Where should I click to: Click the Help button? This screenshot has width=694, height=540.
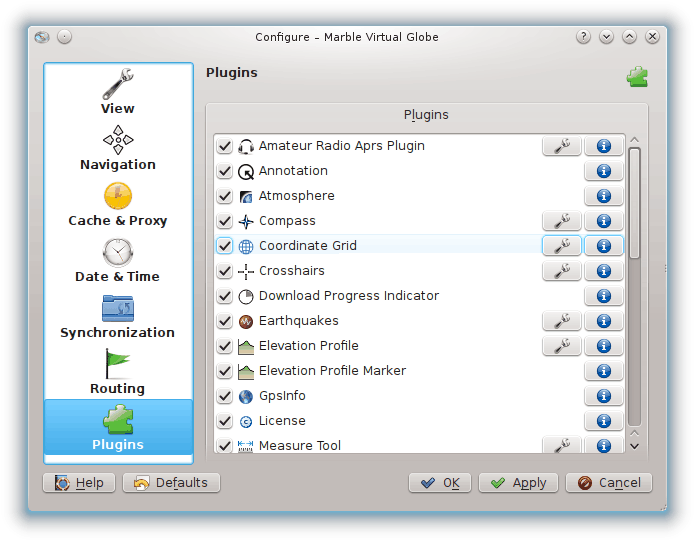click(79, 482)
